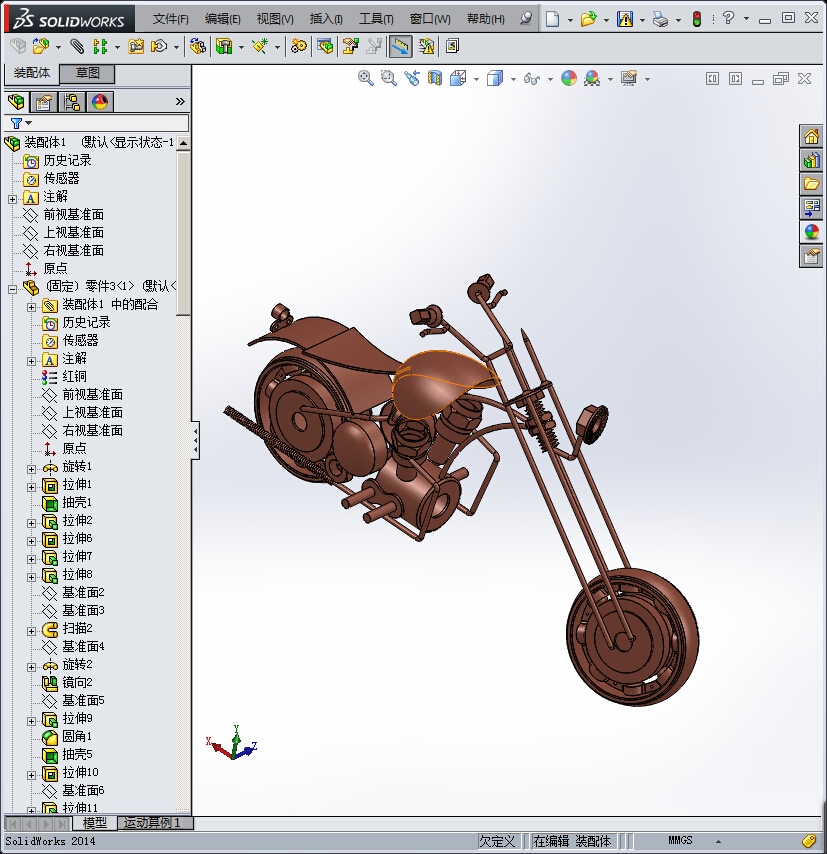Expand the 拉伸10 feature node
827x854 pixels.
click(32, 774)
